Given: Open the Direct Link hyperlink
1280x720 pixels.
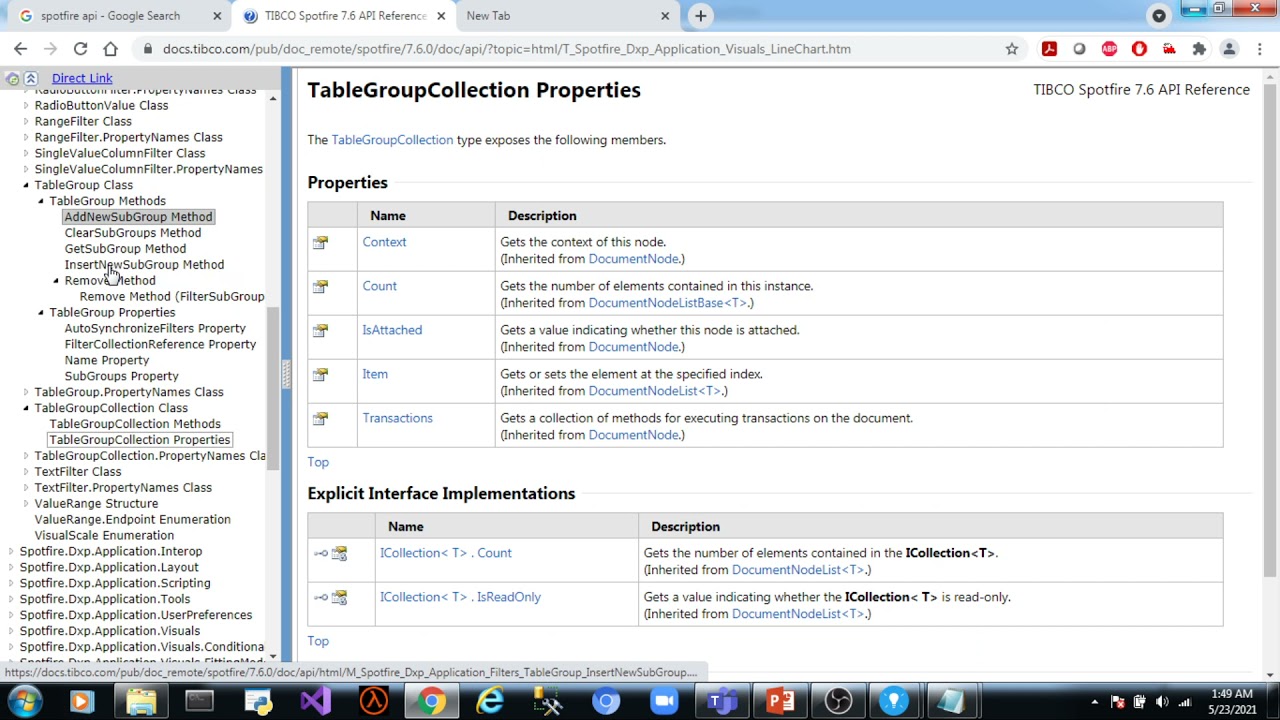Looking at the screenshot, I should pyautogui.click(x=82, y=78).
